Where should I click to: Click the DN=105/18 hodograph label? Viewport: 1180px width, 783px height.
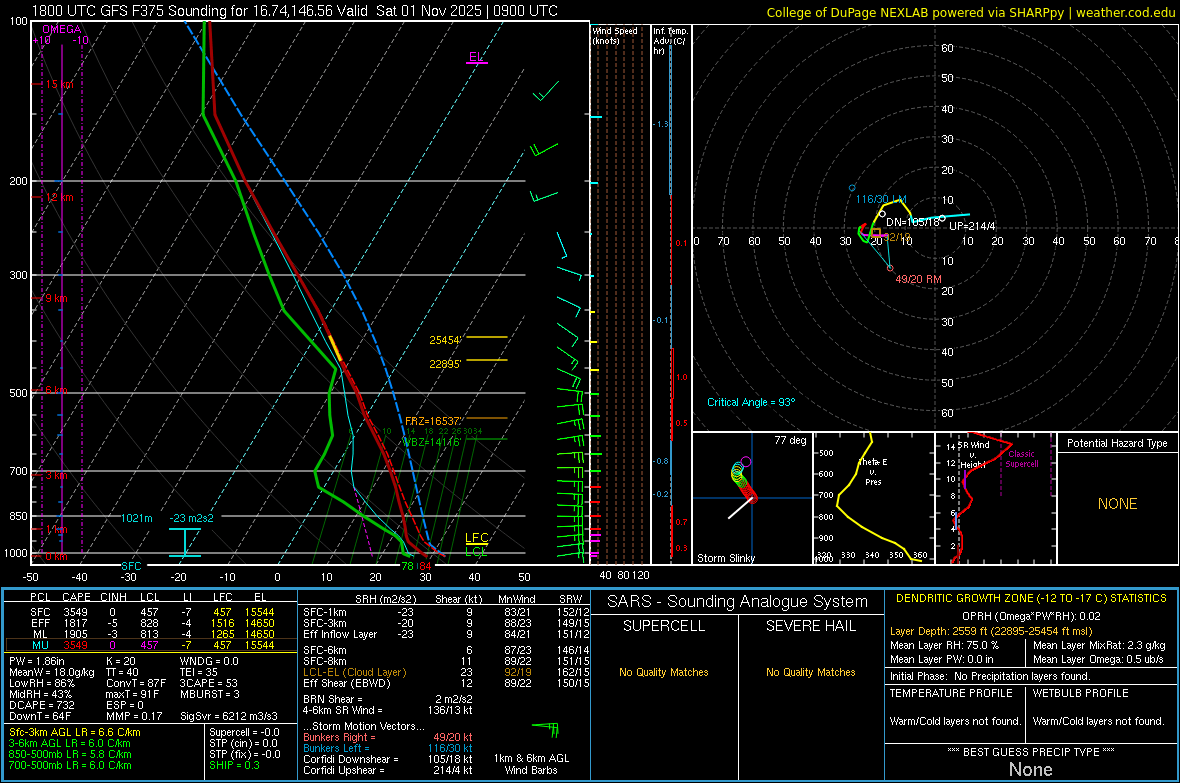913,222
